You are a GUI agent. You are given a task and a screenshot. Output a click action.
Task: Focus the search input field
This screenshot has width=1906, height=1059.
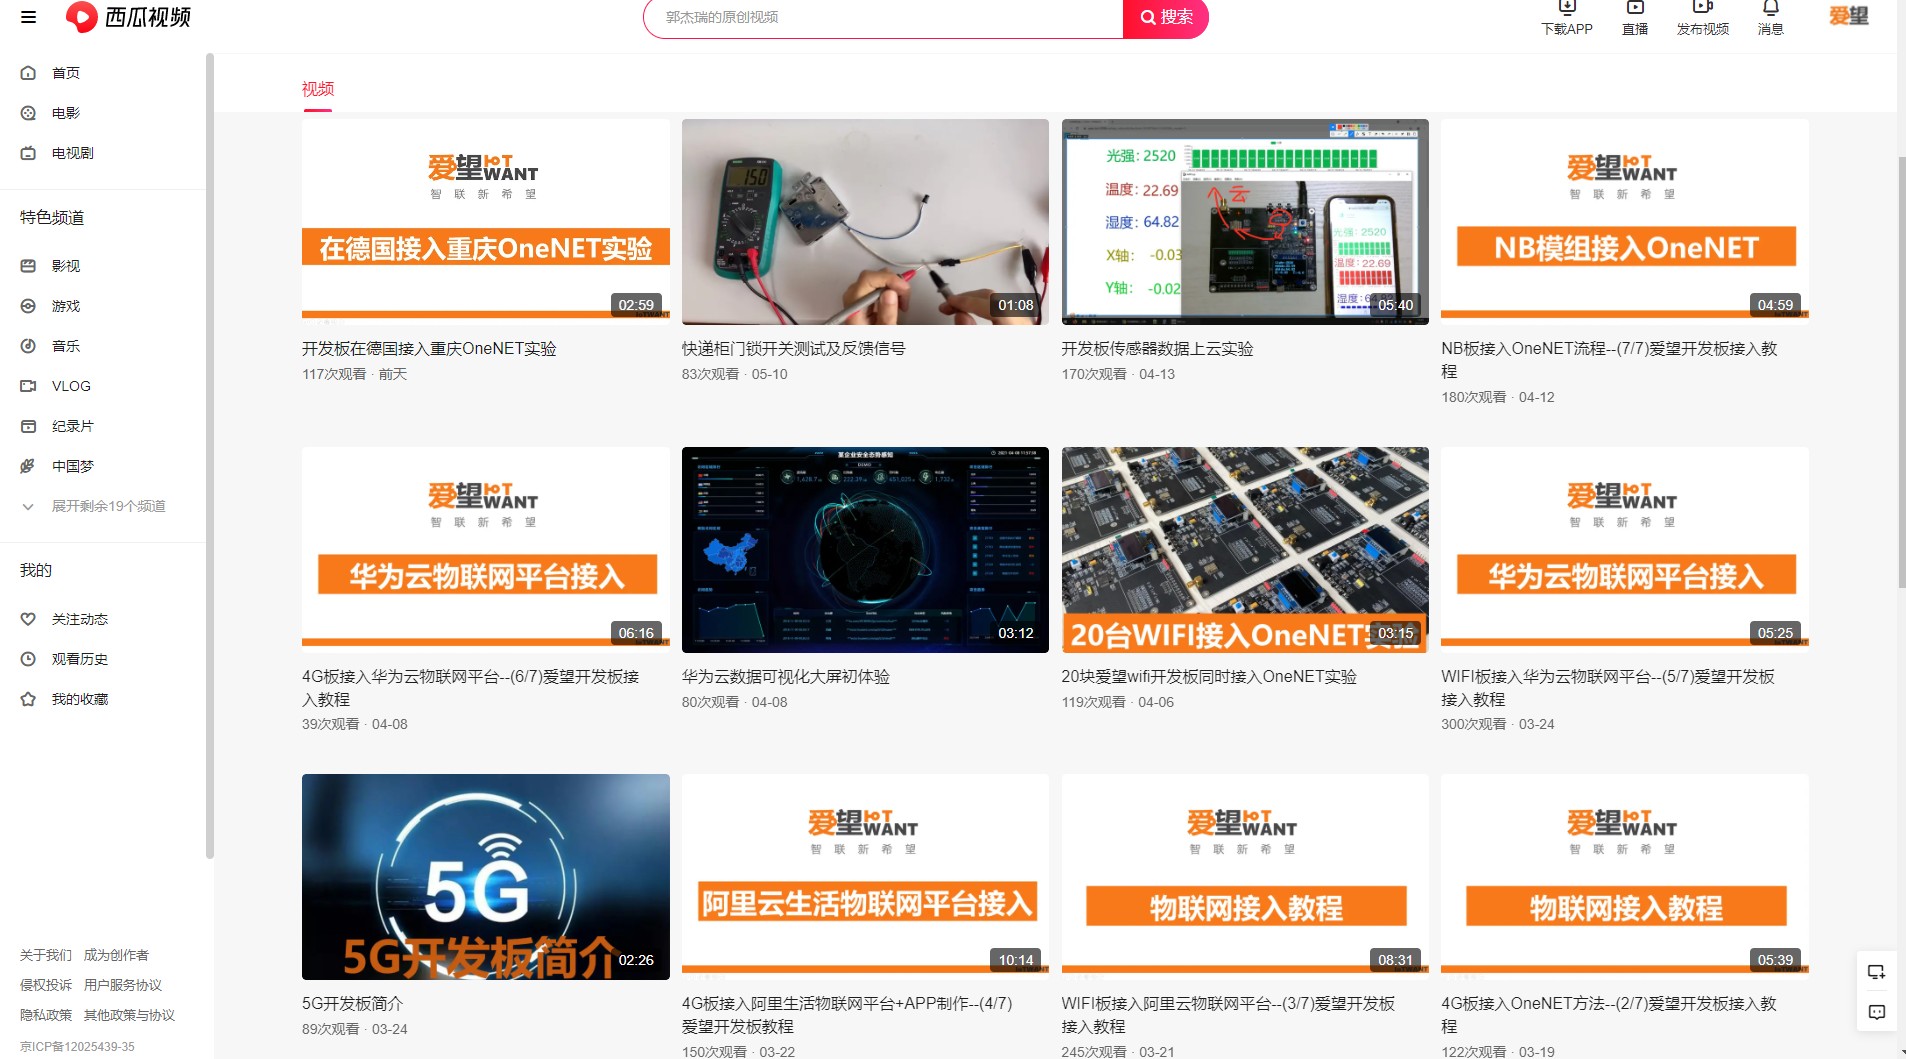pos(884,18)
